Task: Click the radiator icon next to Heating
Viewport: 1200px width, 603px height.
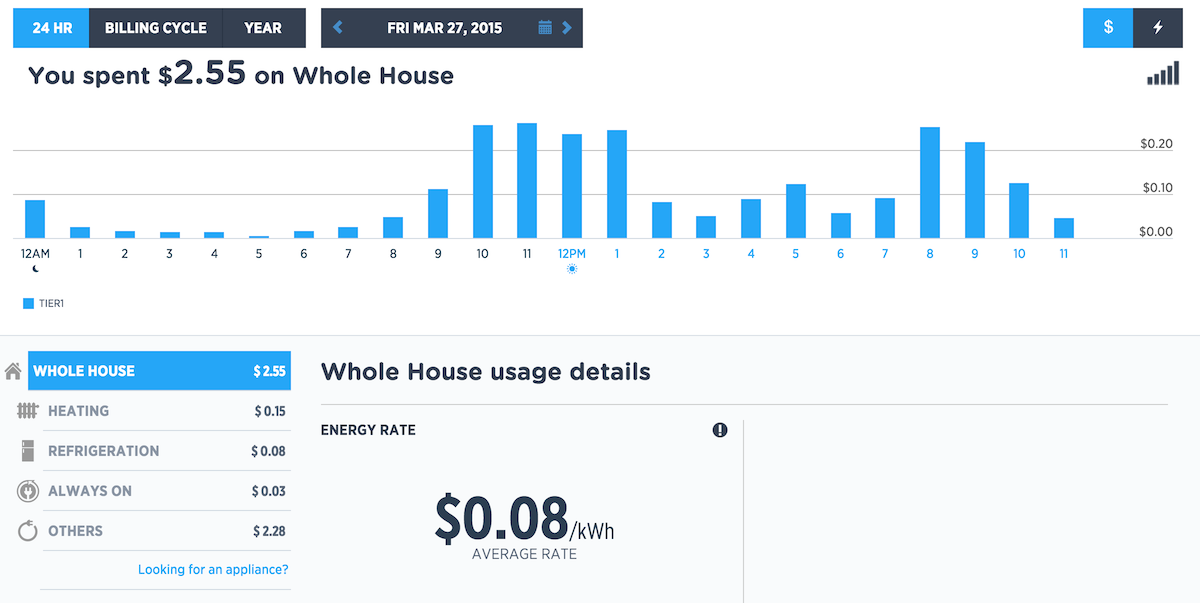Action: coord(28,411)
